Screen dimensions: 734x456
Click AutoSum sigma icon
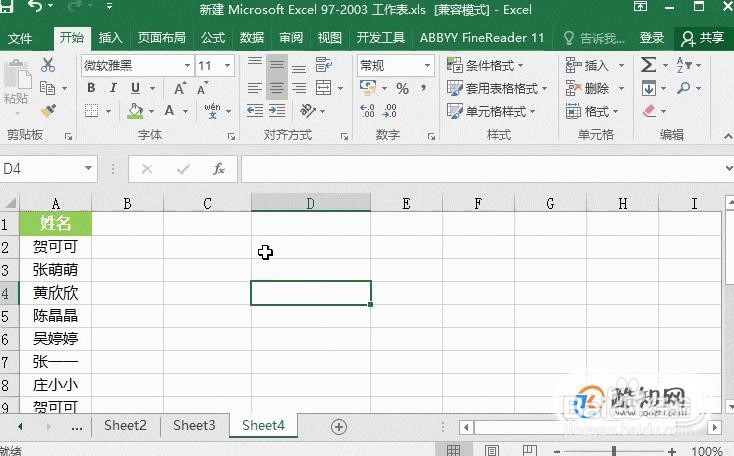tap(648, 65)
